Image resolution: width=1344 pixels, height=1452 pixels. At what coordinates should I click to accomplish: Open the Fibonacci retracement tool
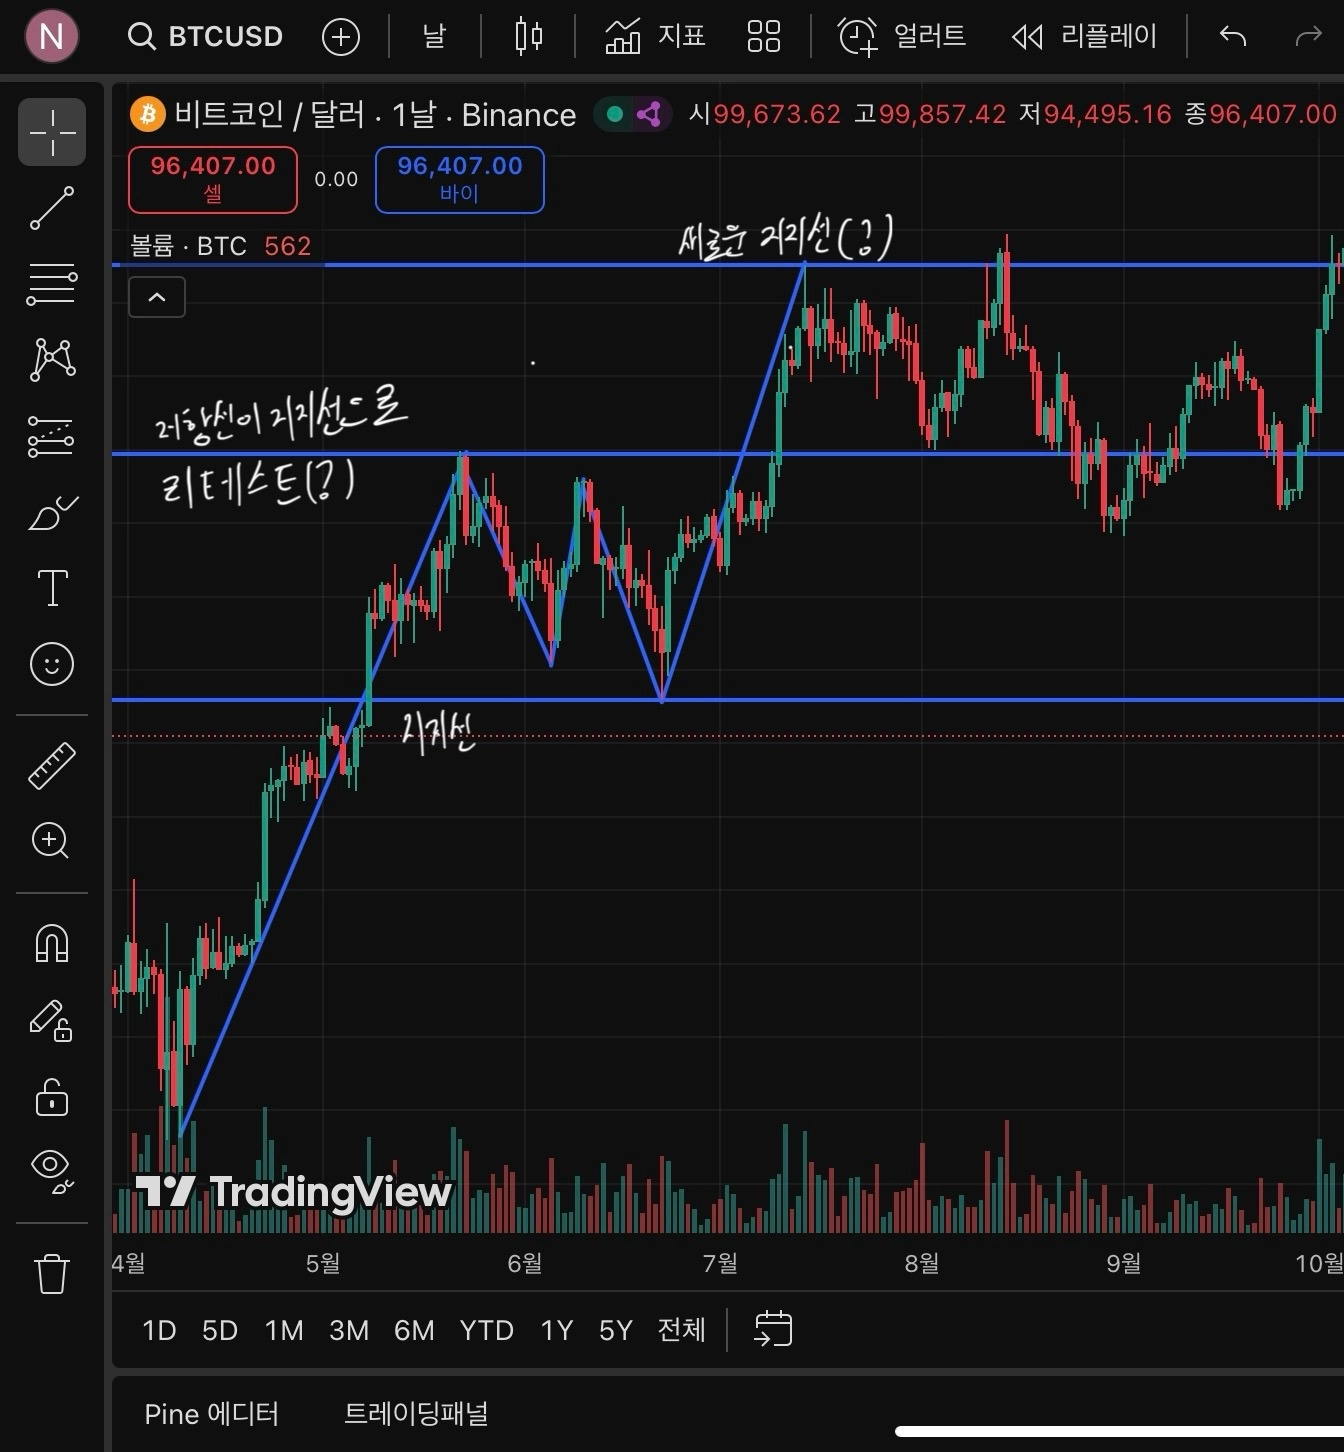(x=52, y=284)
